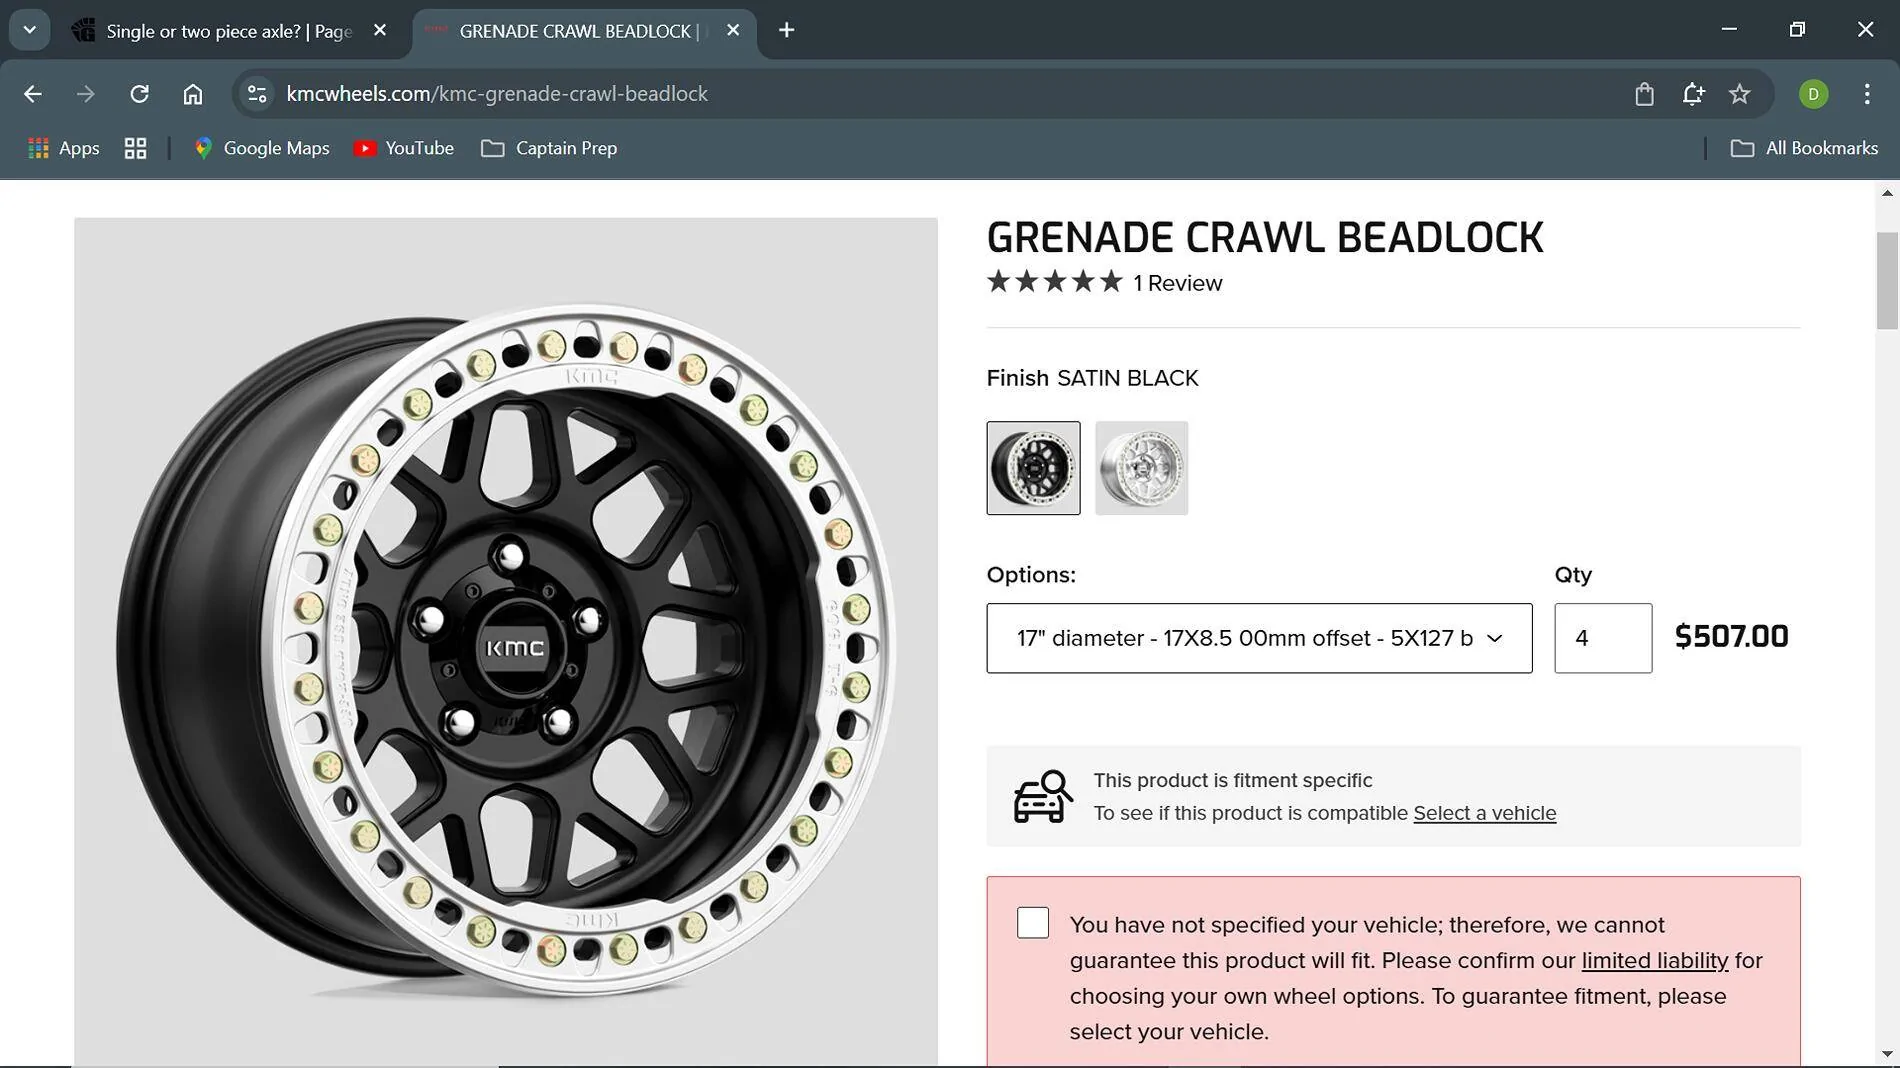Open the browser home page

click(x=193, y=94)
